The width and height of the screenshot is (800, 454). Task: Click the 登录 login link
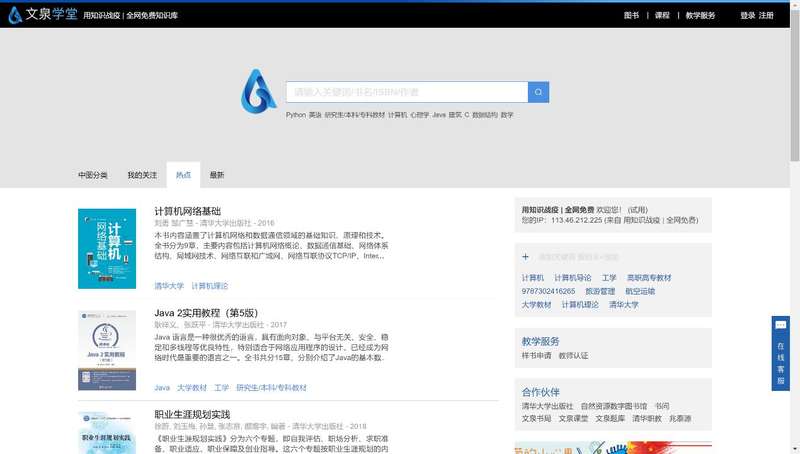coord(747,16)
